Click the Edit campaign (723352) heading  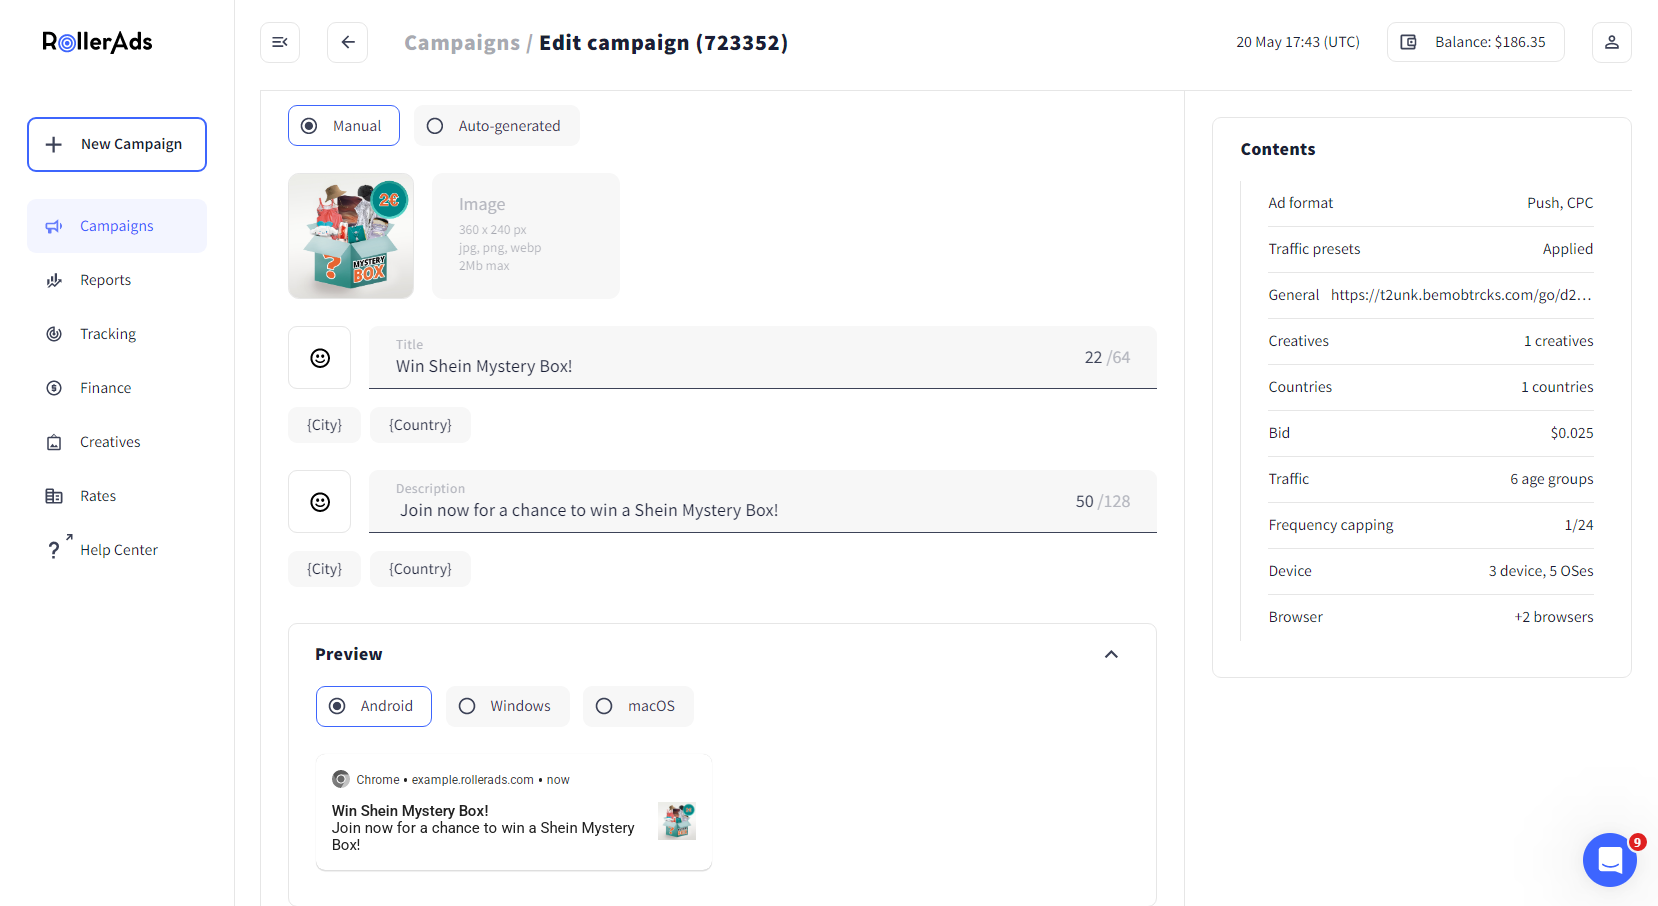pos(664,43)
